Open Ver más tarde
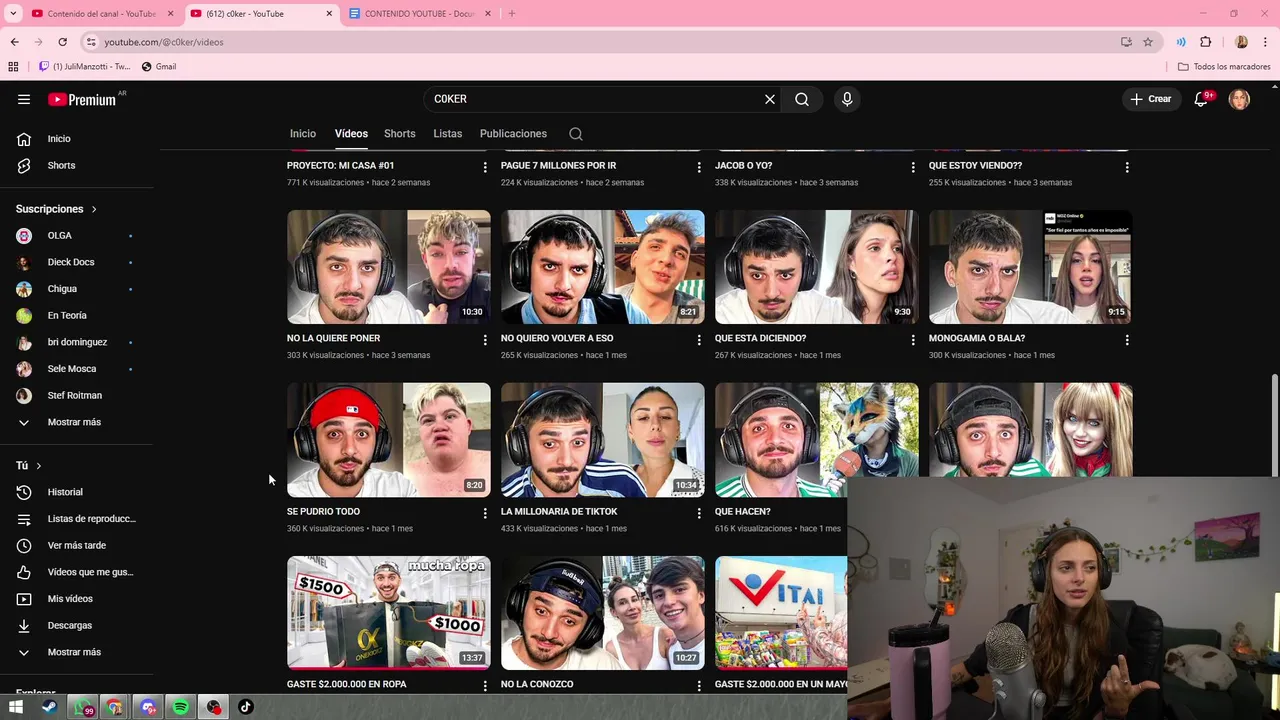The width and height of the screenshot is (1280, 720). (x=76, y=545)
